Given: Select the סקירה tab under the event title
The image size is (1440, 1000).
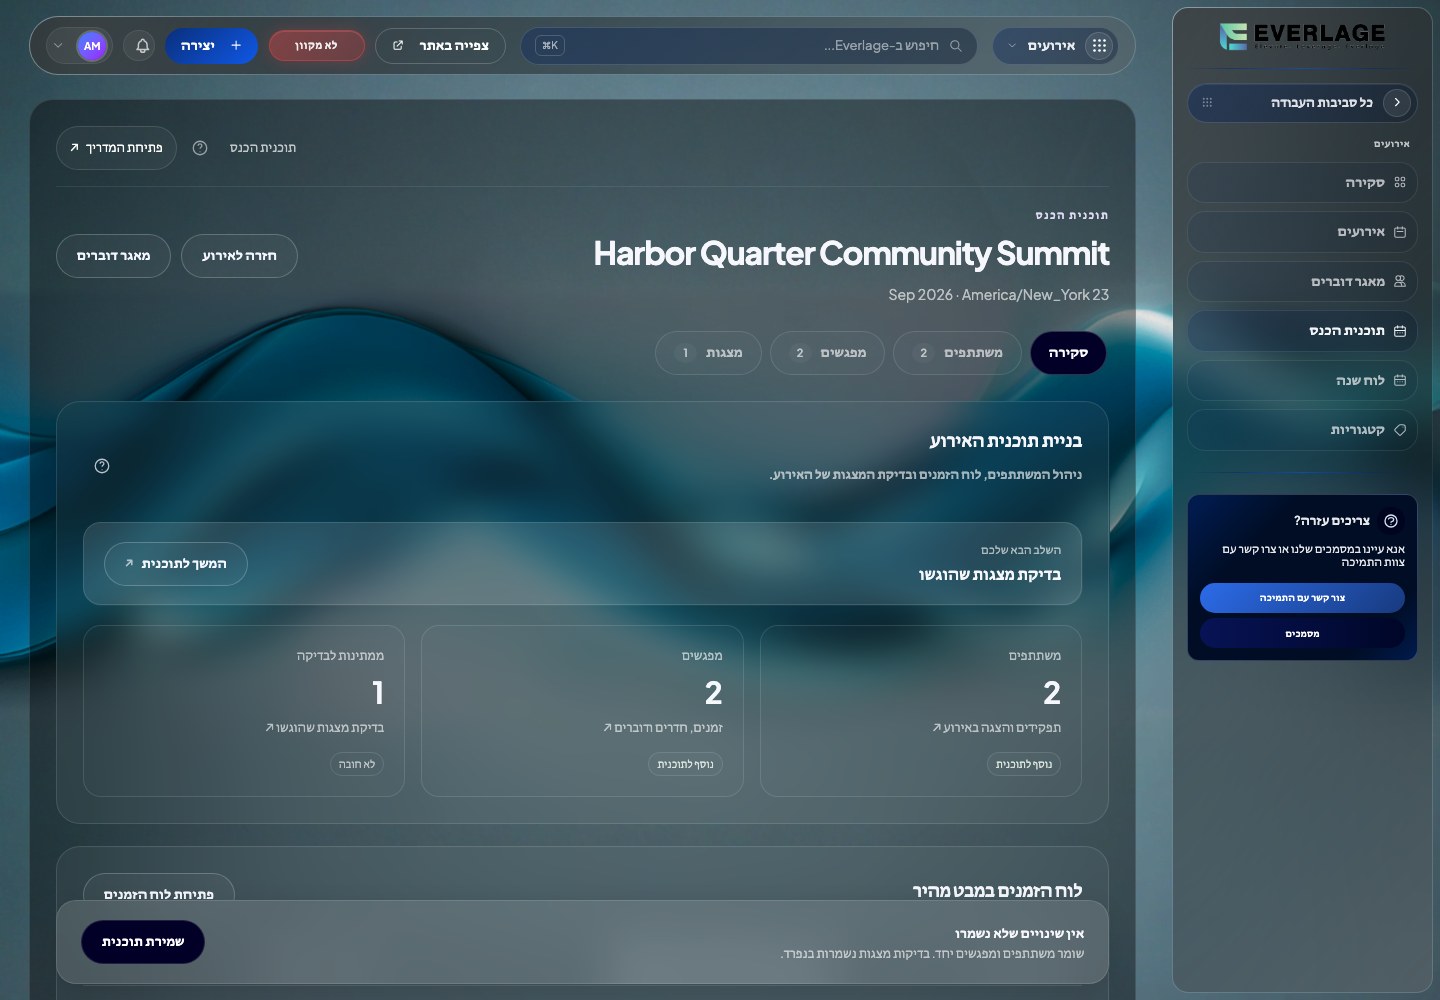Looking at the screenshot, I should coord(1068,353).
